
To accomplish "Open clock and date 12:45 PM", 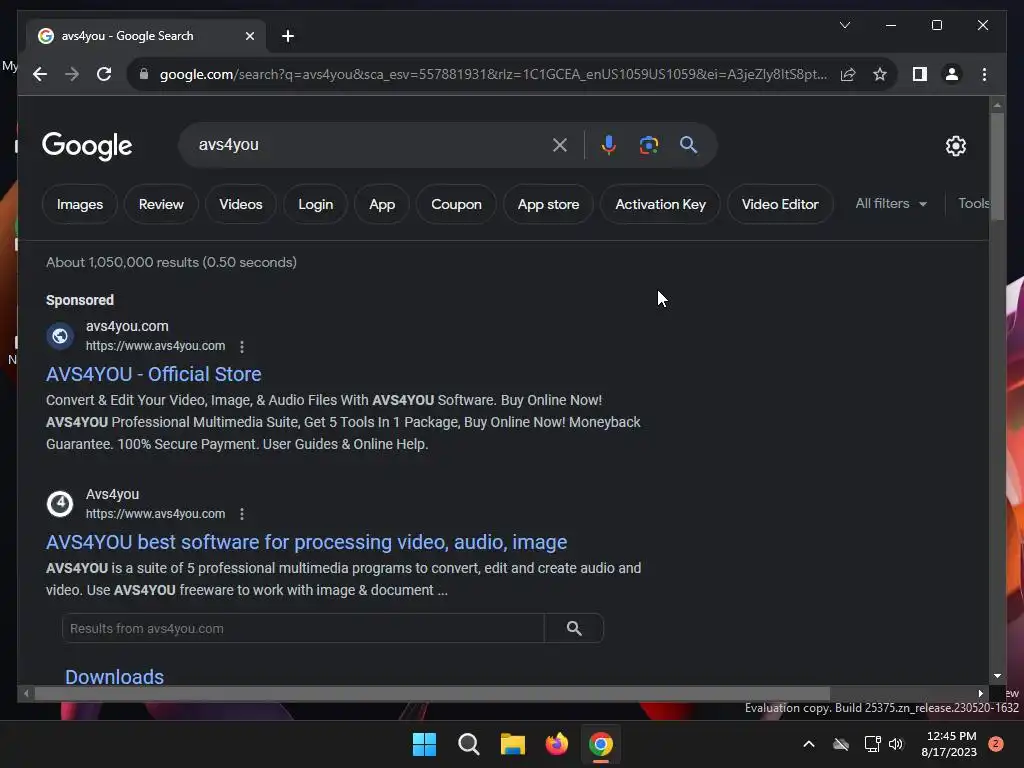I will [x=950, y=744].
